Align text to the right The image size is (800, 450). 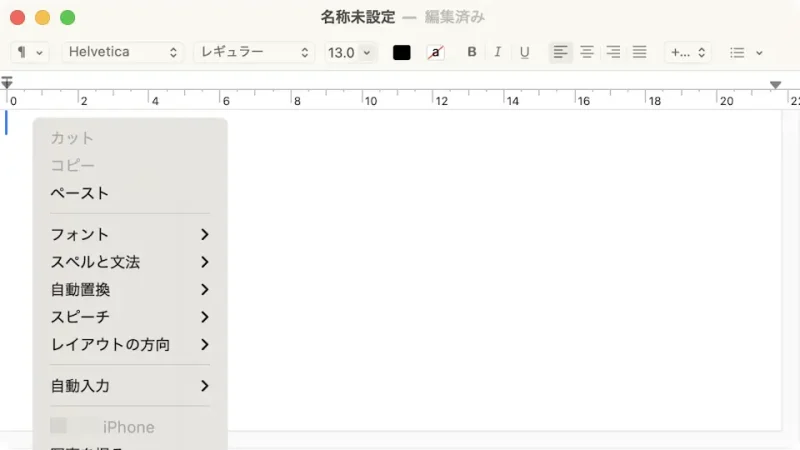[x=613, y=52]
